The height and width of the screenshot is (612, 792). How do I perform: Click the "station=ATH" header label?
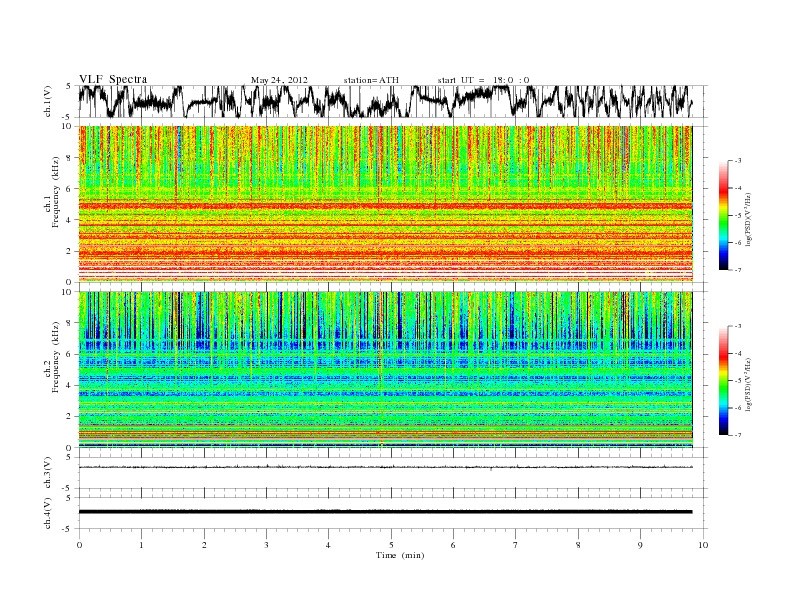371,80
